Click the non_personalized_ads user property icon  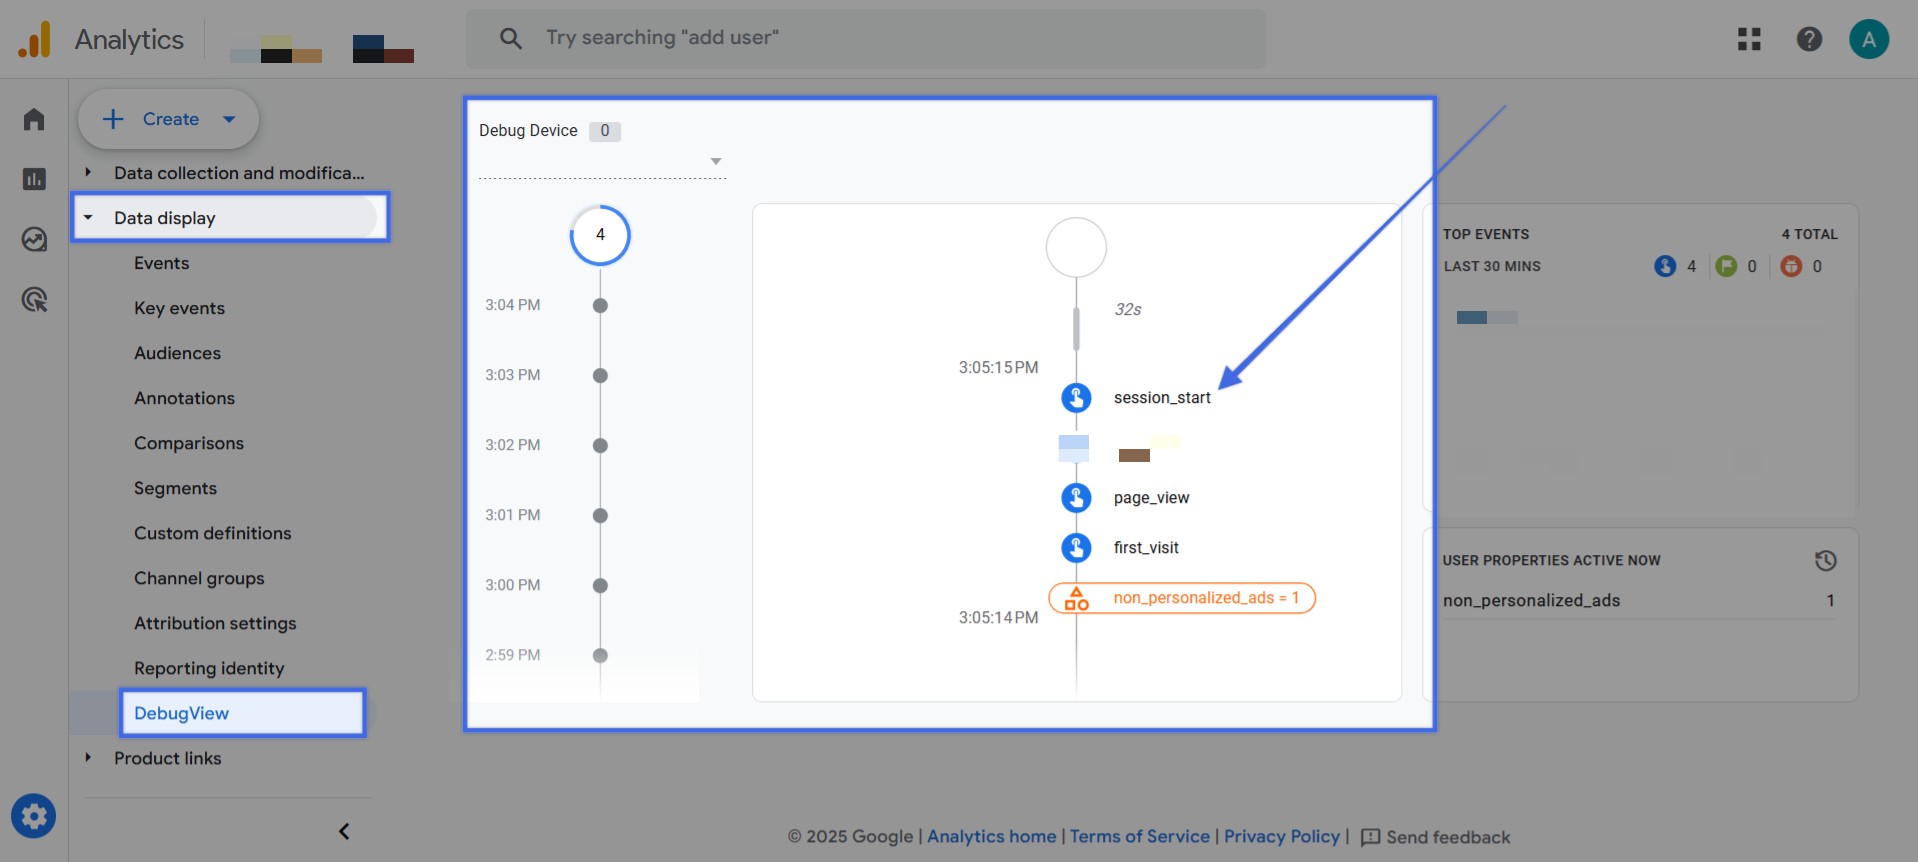coord(1076,598)
